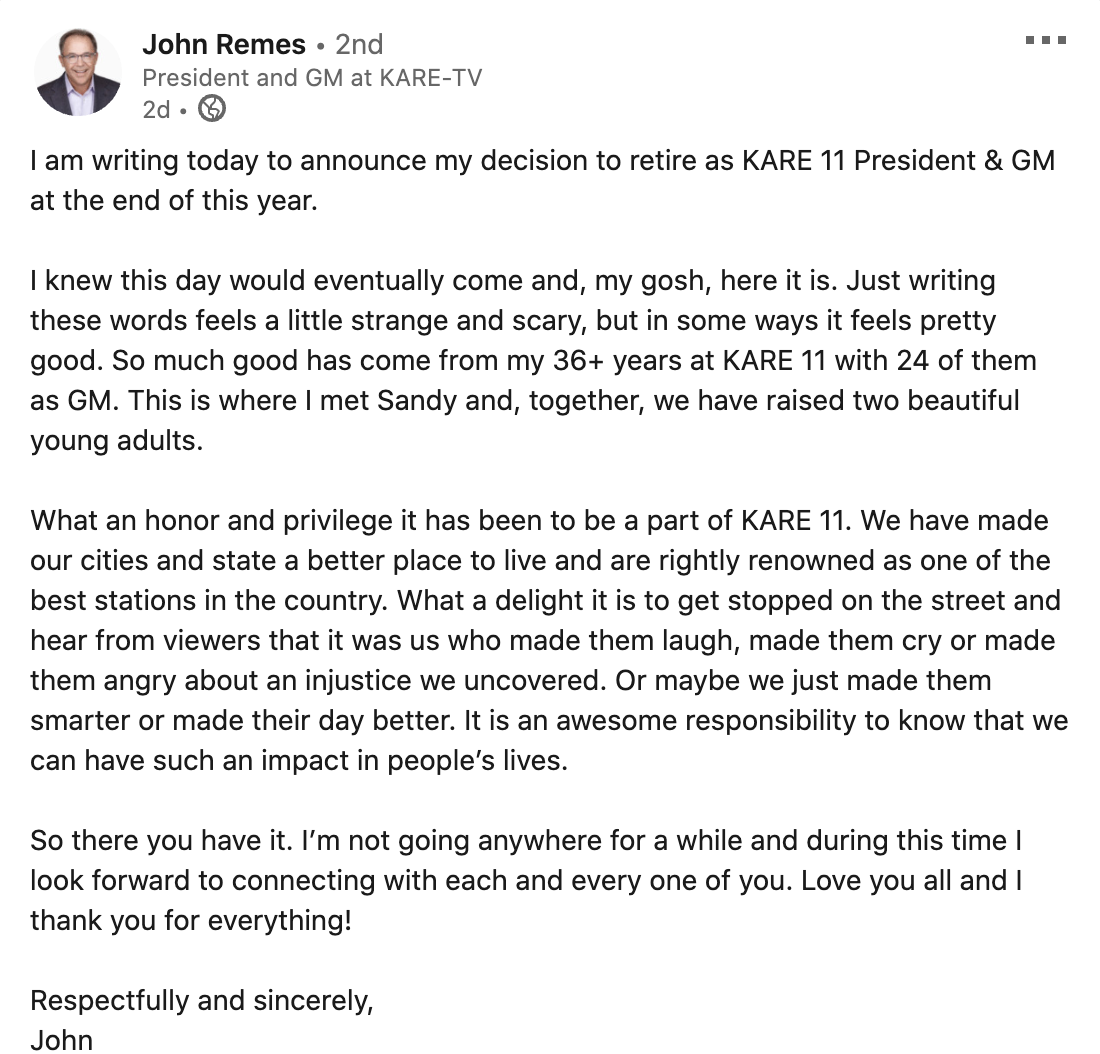Click the 2nd degree connection label
Image resolution: width=1100 pixels, height=1054 pixels.
pyautogui.click(x=359, y=44)
